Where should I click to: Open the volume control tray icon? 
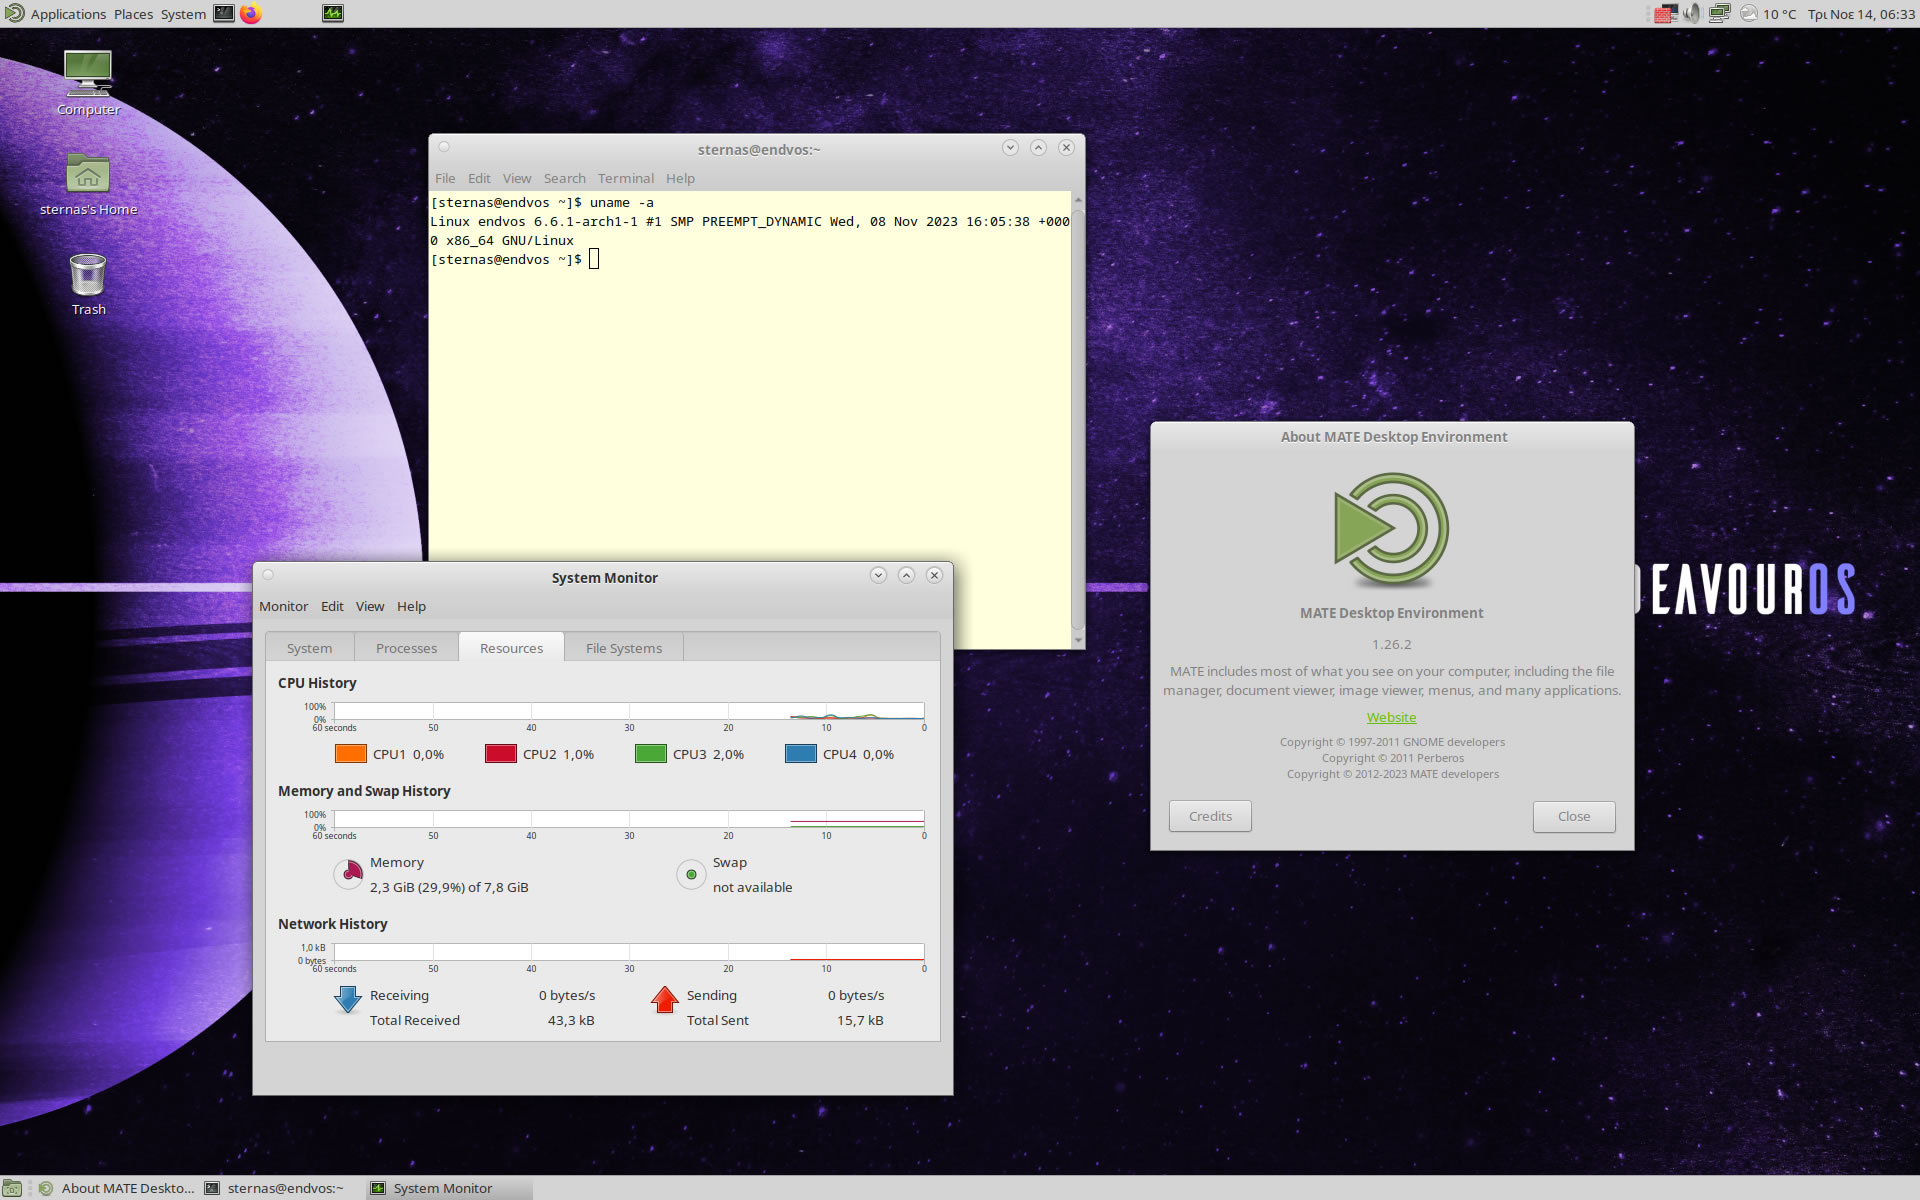(1692, 14)
